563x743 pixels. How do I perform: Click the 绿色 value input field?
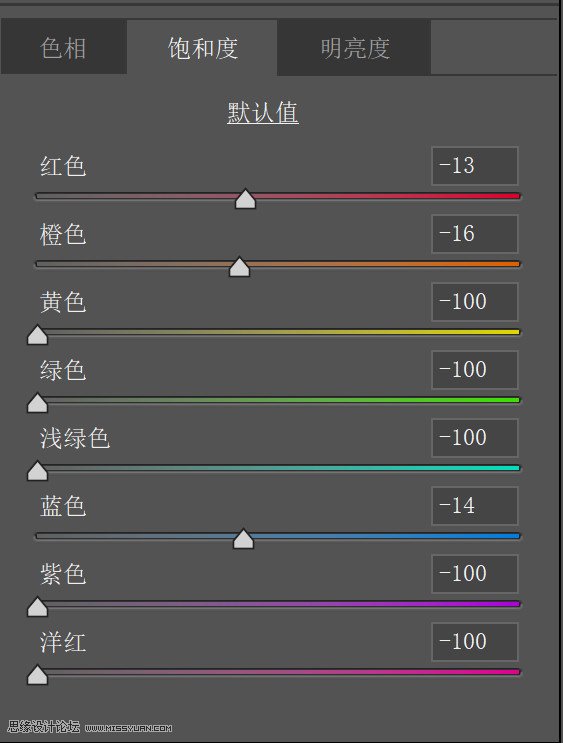point(475,370)
